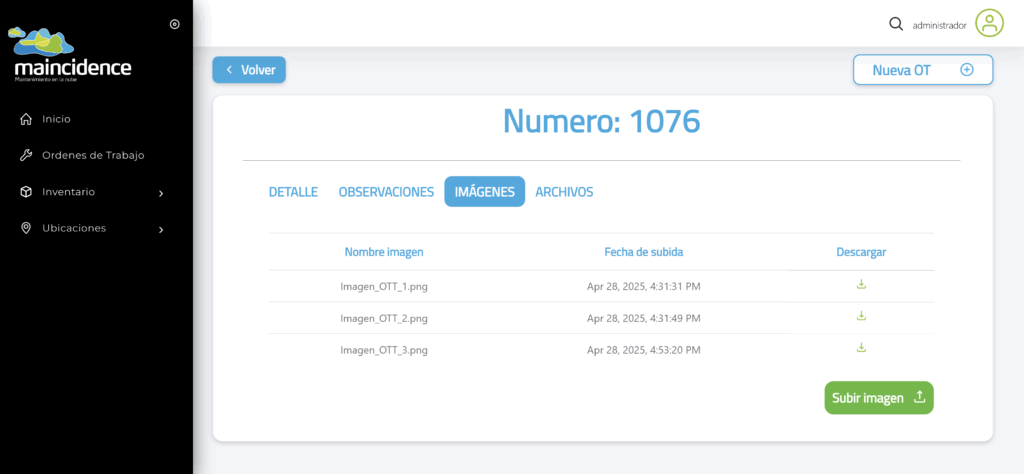Open the ARCHIVOS tab
The height and width of the screenshot is (474, 1024).
pos(564,192)
